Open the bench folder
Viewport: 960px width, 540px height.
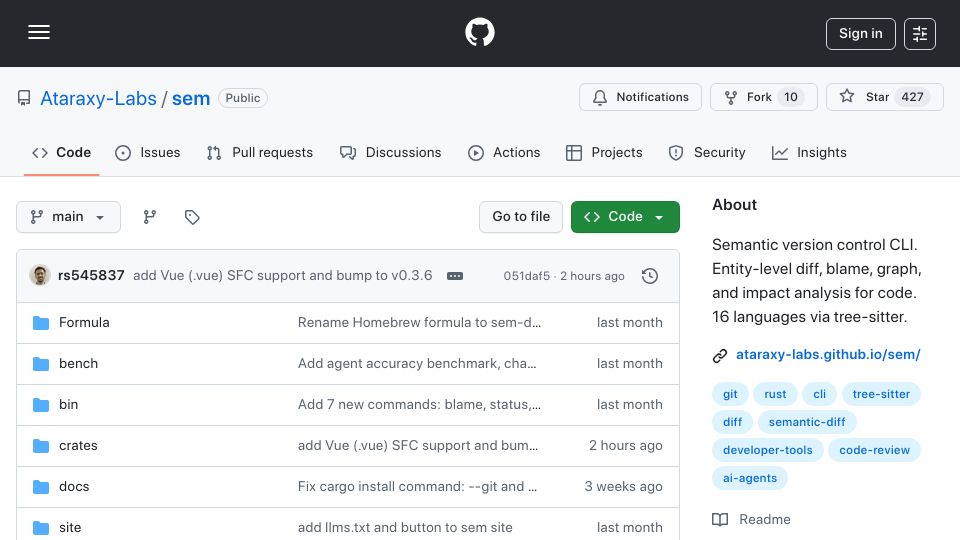(78, 364)
